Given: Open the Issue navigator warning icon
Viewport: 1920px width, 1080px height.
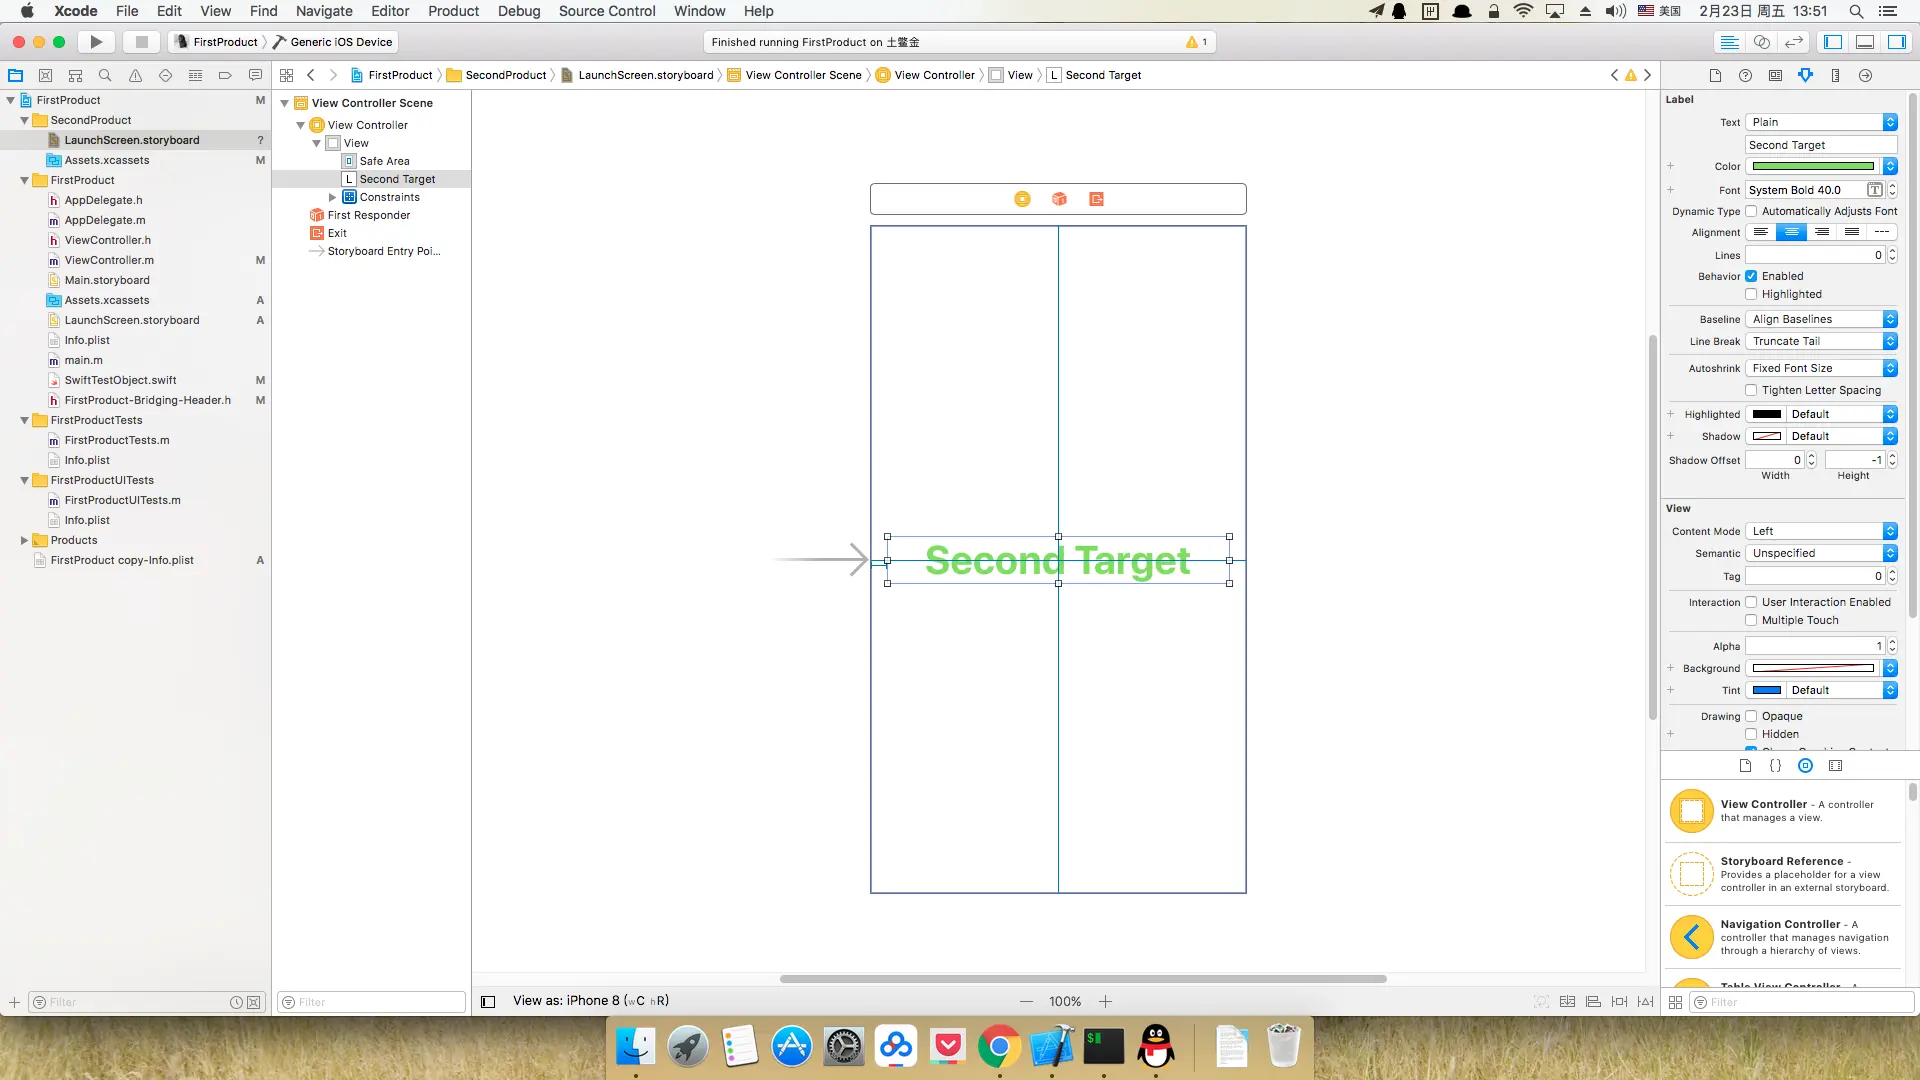Looking at the screenshot, I should pos(135,75).
